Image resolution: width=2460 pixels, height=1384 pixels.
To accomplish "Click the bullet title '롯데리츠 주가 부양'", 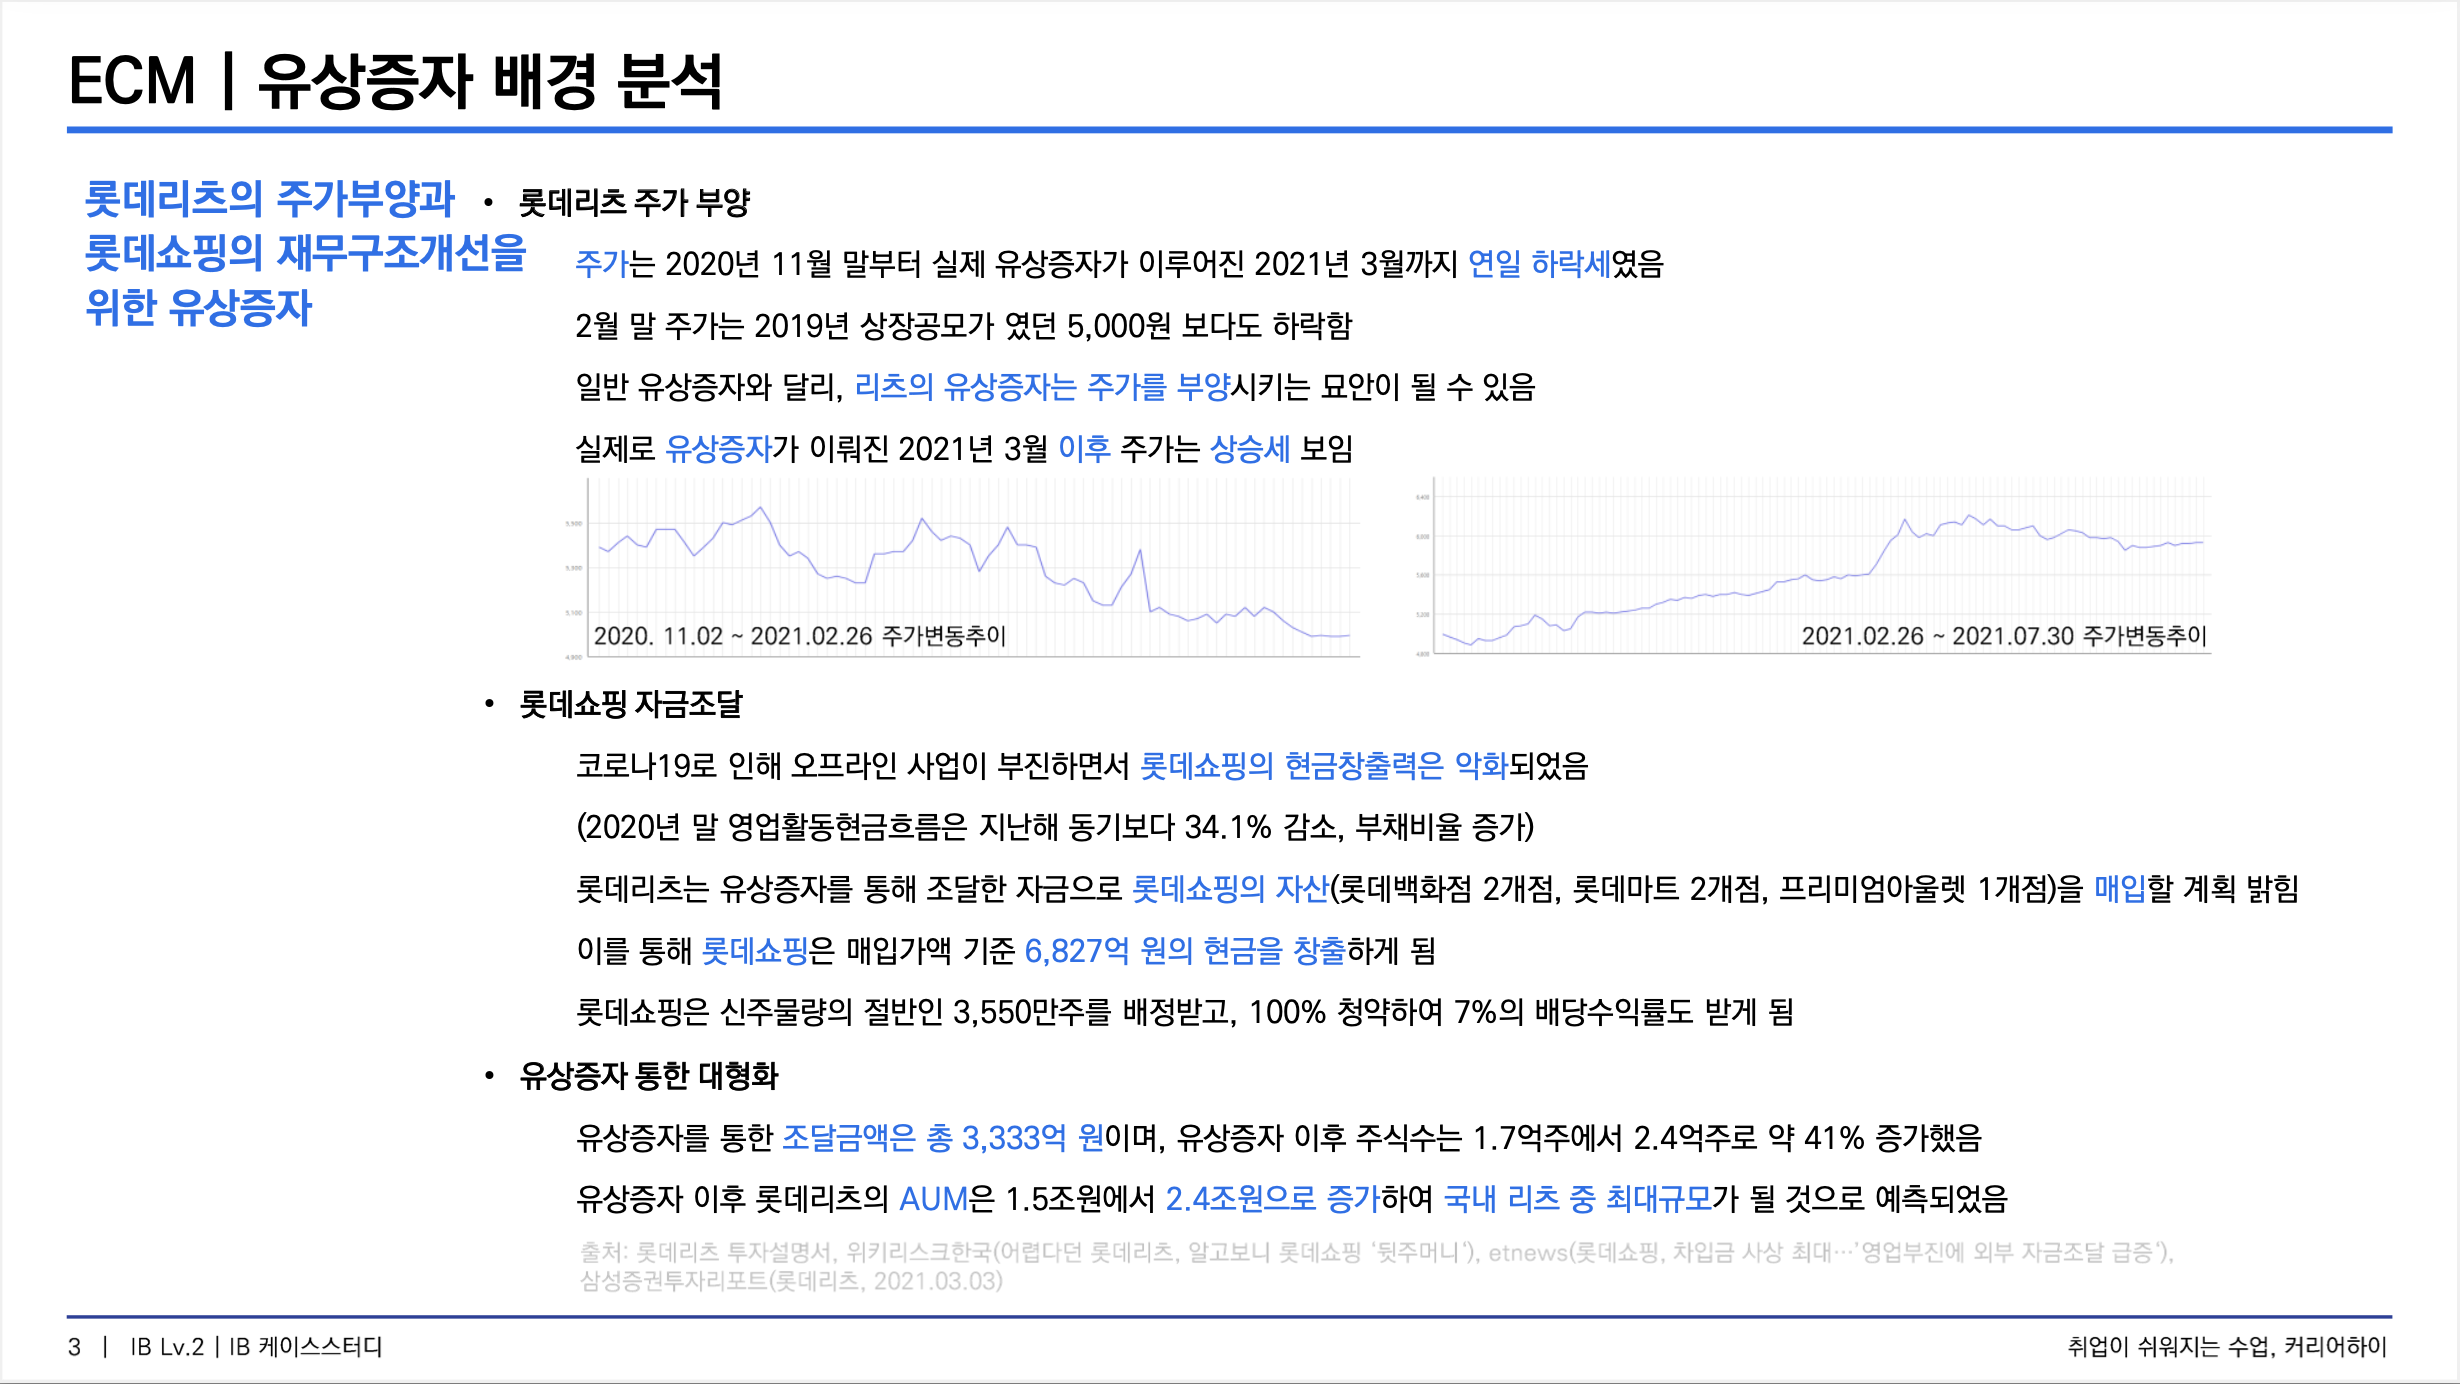I will [634, 203].
